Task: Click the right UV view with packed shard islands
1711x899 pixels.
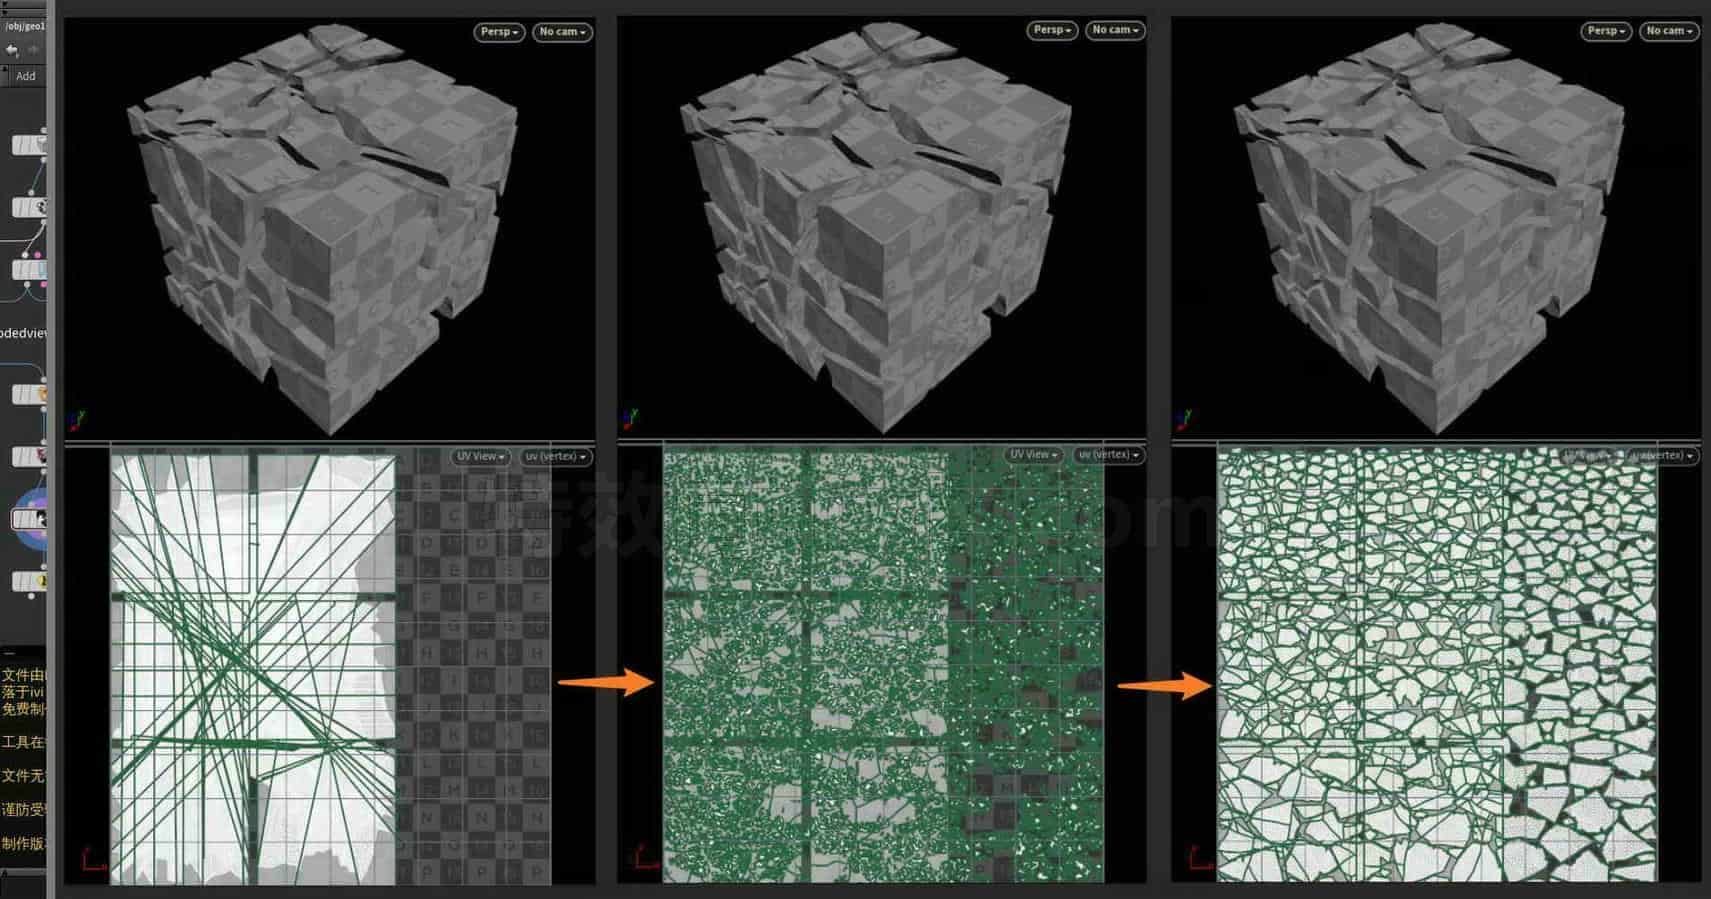Action: [x=1437, y=664]
